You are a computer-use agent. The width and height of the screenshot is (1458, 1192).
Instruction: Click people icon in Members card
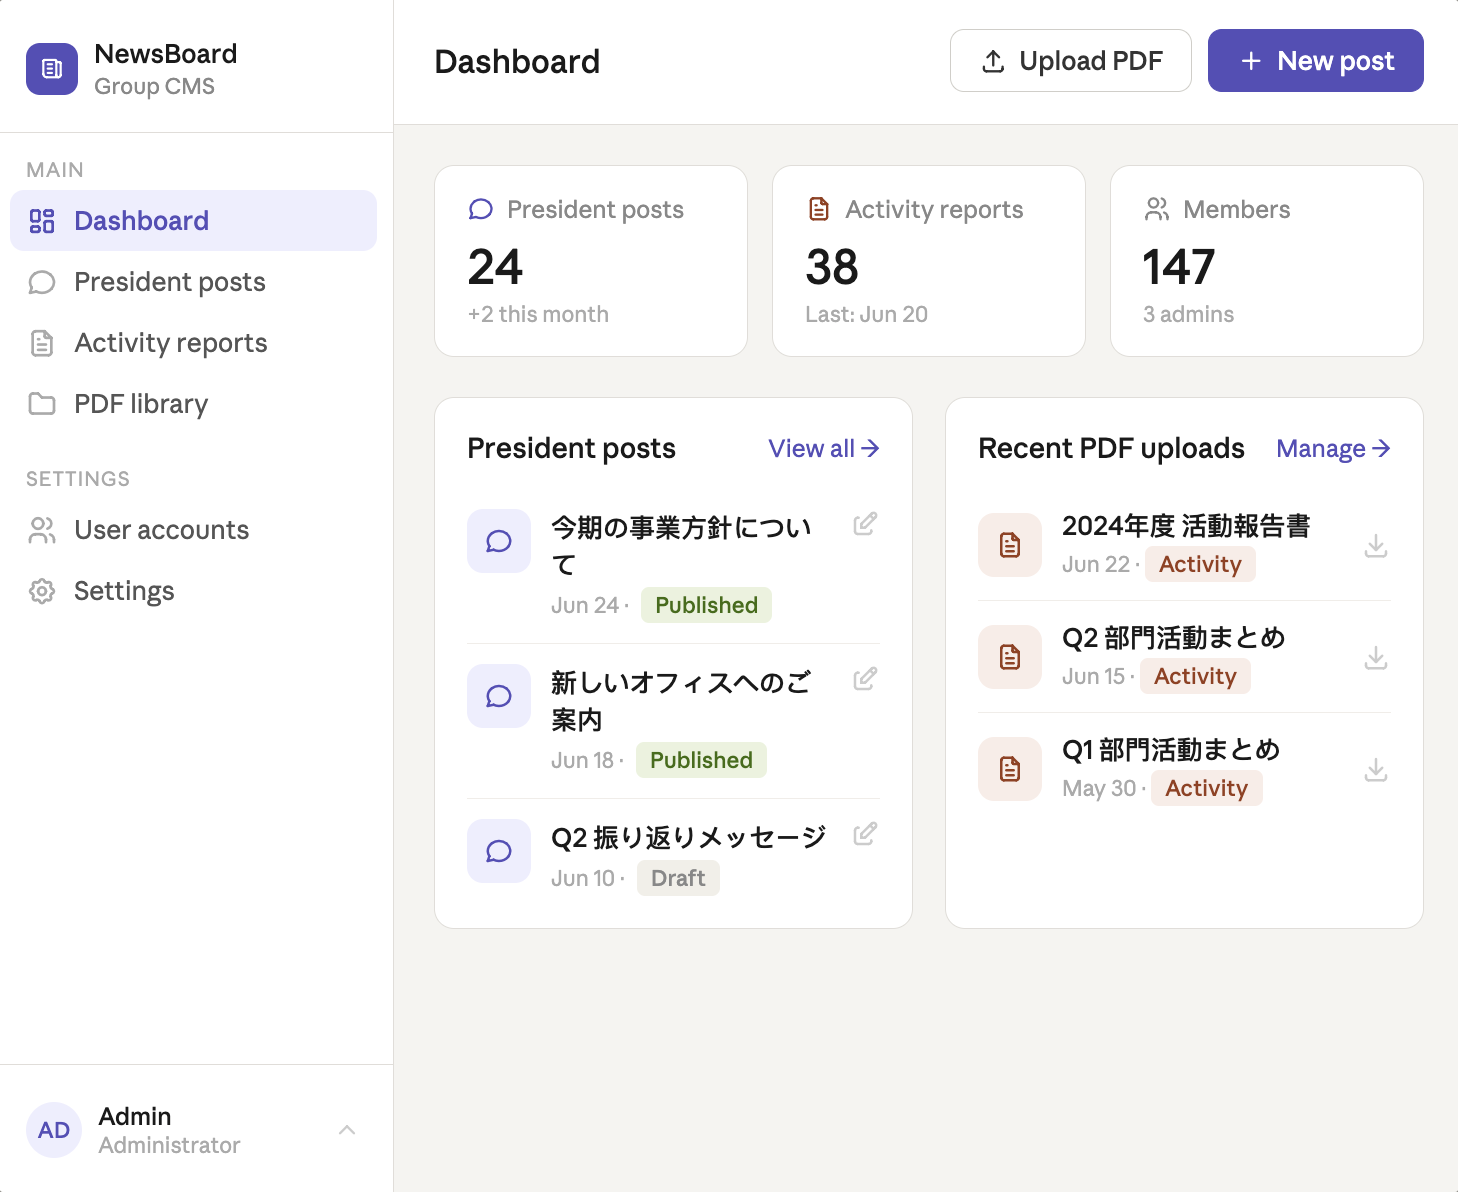tap(1157, 209)
